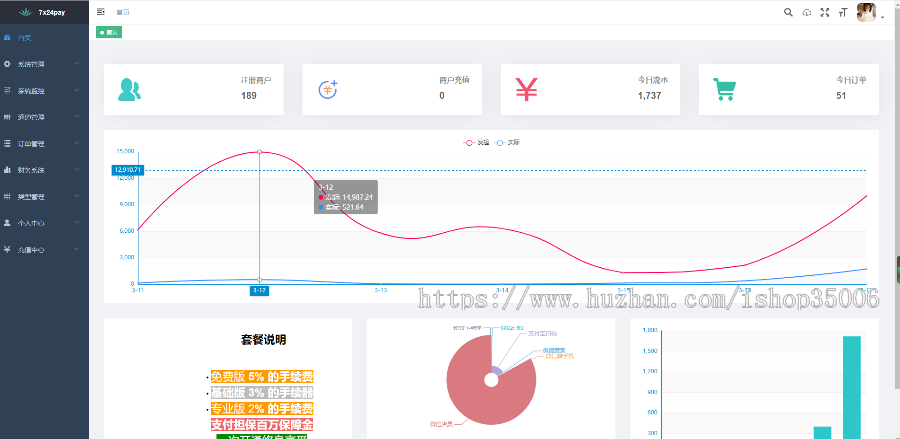This screenshot has height=439, width=900.
Task: Select the green 首页 page tab
Action: pos(109,33)
